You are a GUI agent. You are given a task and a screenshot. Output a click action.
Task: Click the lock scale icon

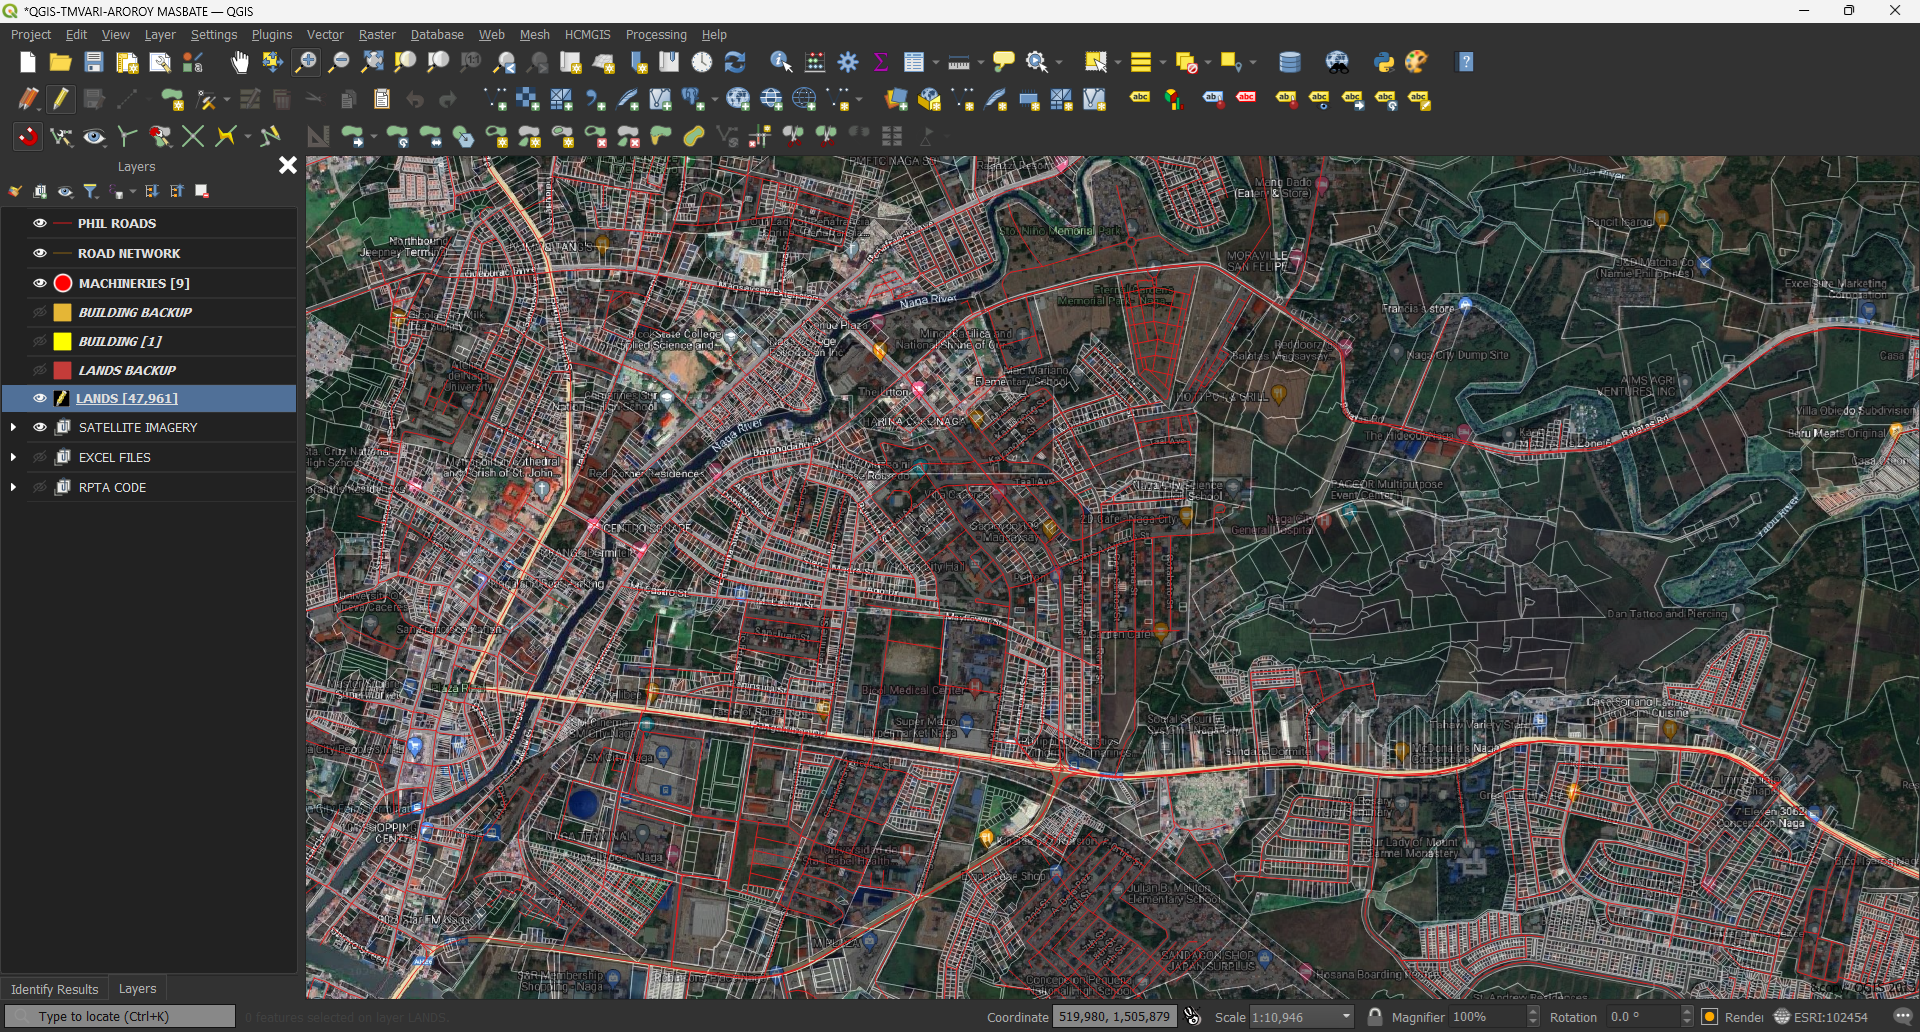click(x=1375, y=1016)
